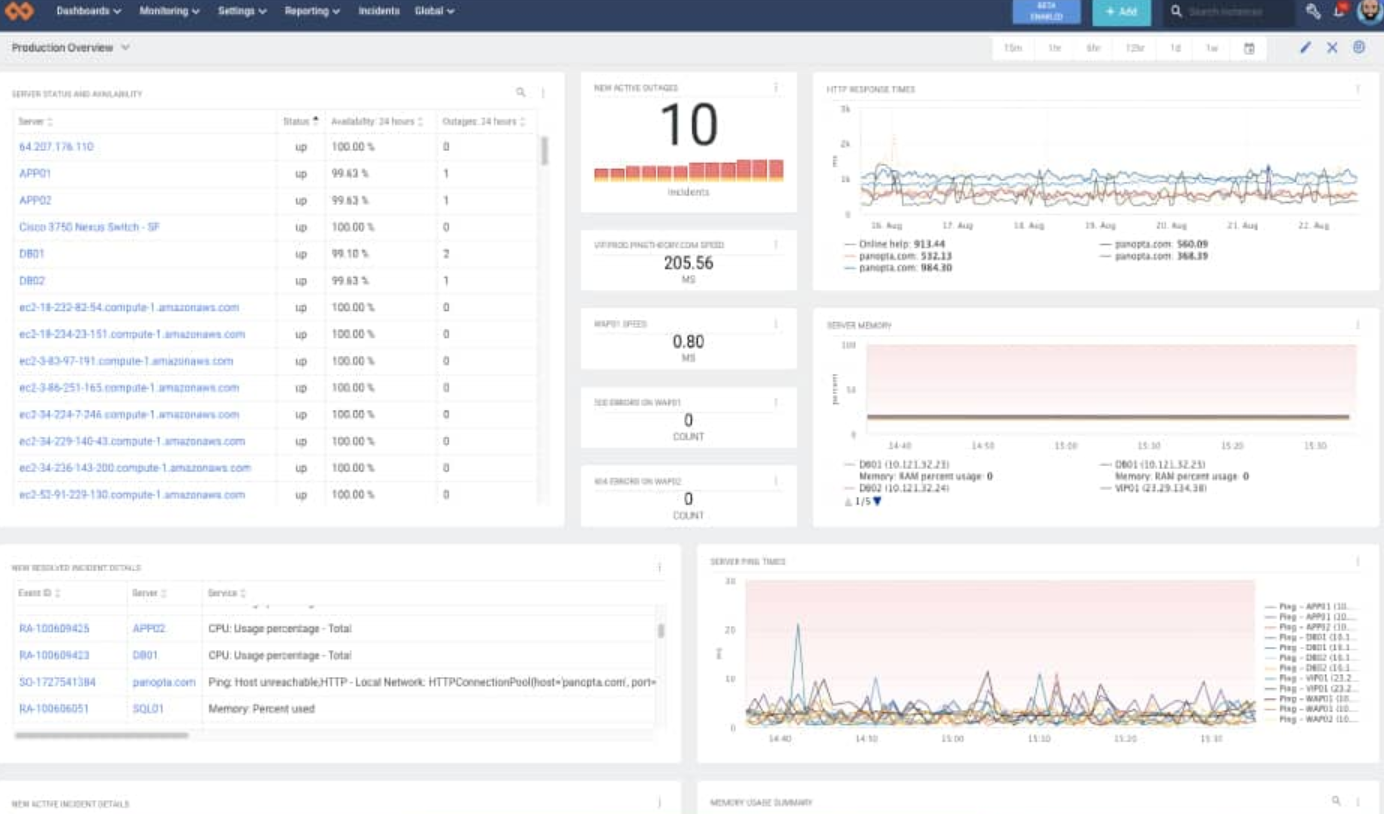The width and height of the screenshot is (1384, 814).
Task: Open the 500 Errors on WAP01 widget menu
Action: click(776, 402)
